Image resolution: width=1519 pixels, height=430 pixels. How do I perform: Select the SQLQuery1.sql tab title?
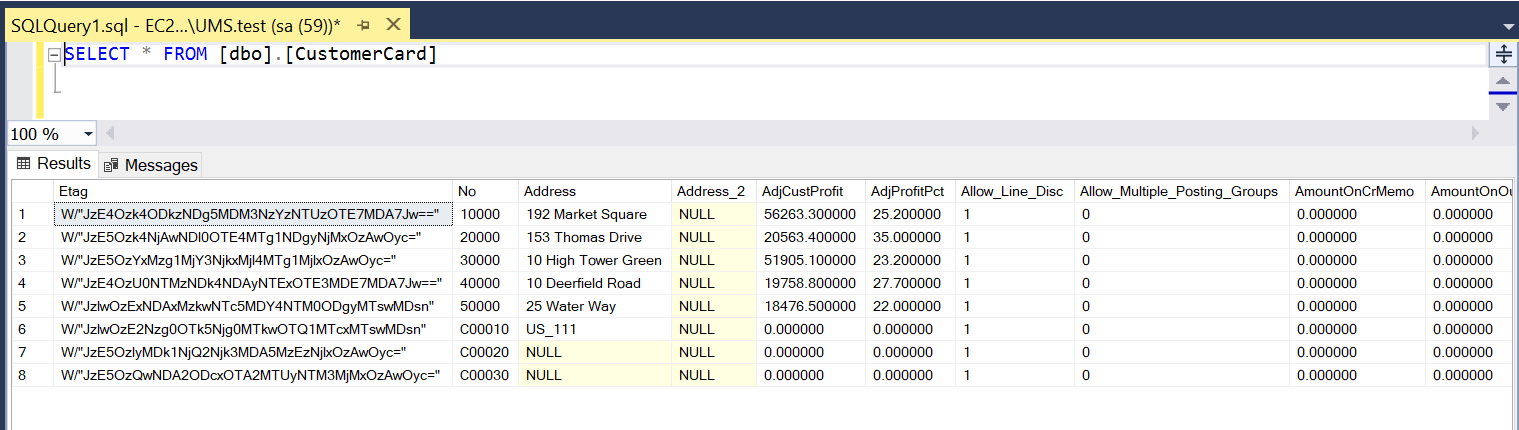point(175,24)
